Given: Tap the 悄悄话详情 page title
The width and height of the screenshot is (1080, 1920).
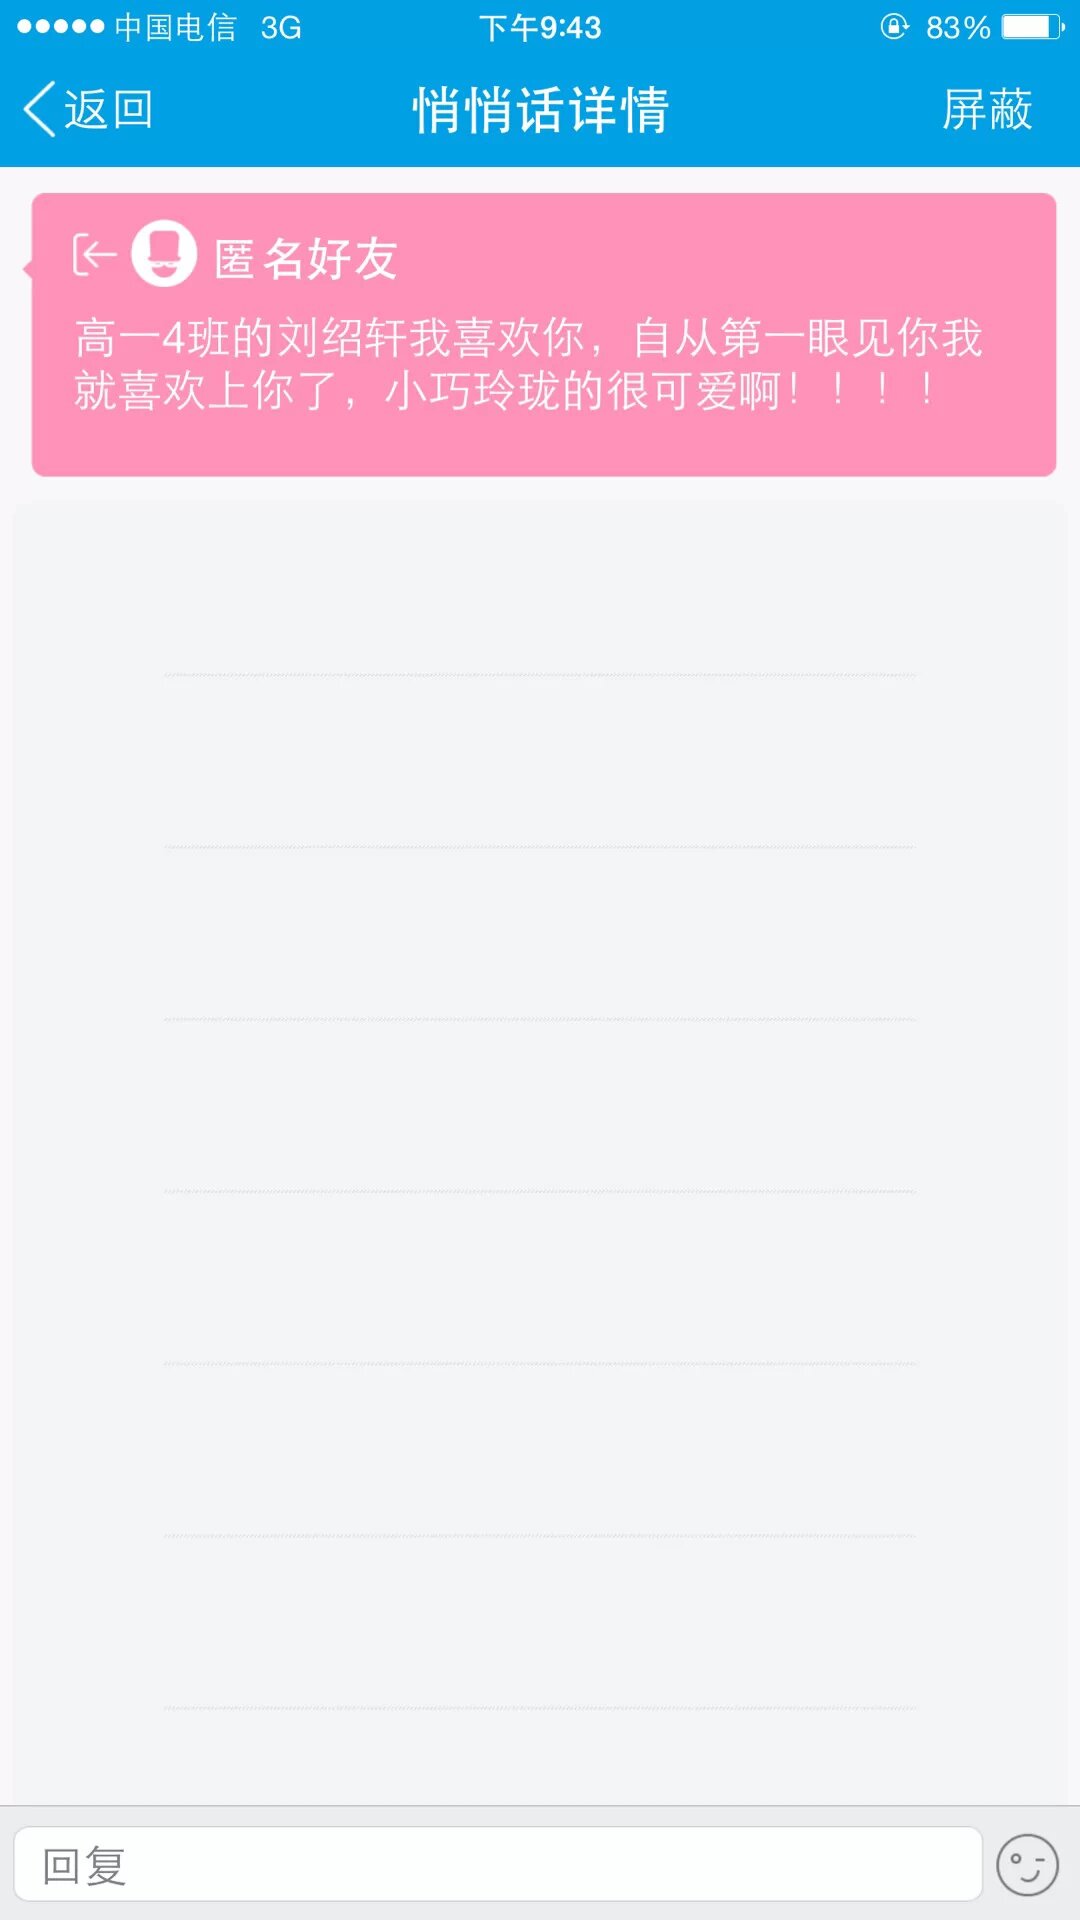Looking at the screenshot, I should (540, 109).
